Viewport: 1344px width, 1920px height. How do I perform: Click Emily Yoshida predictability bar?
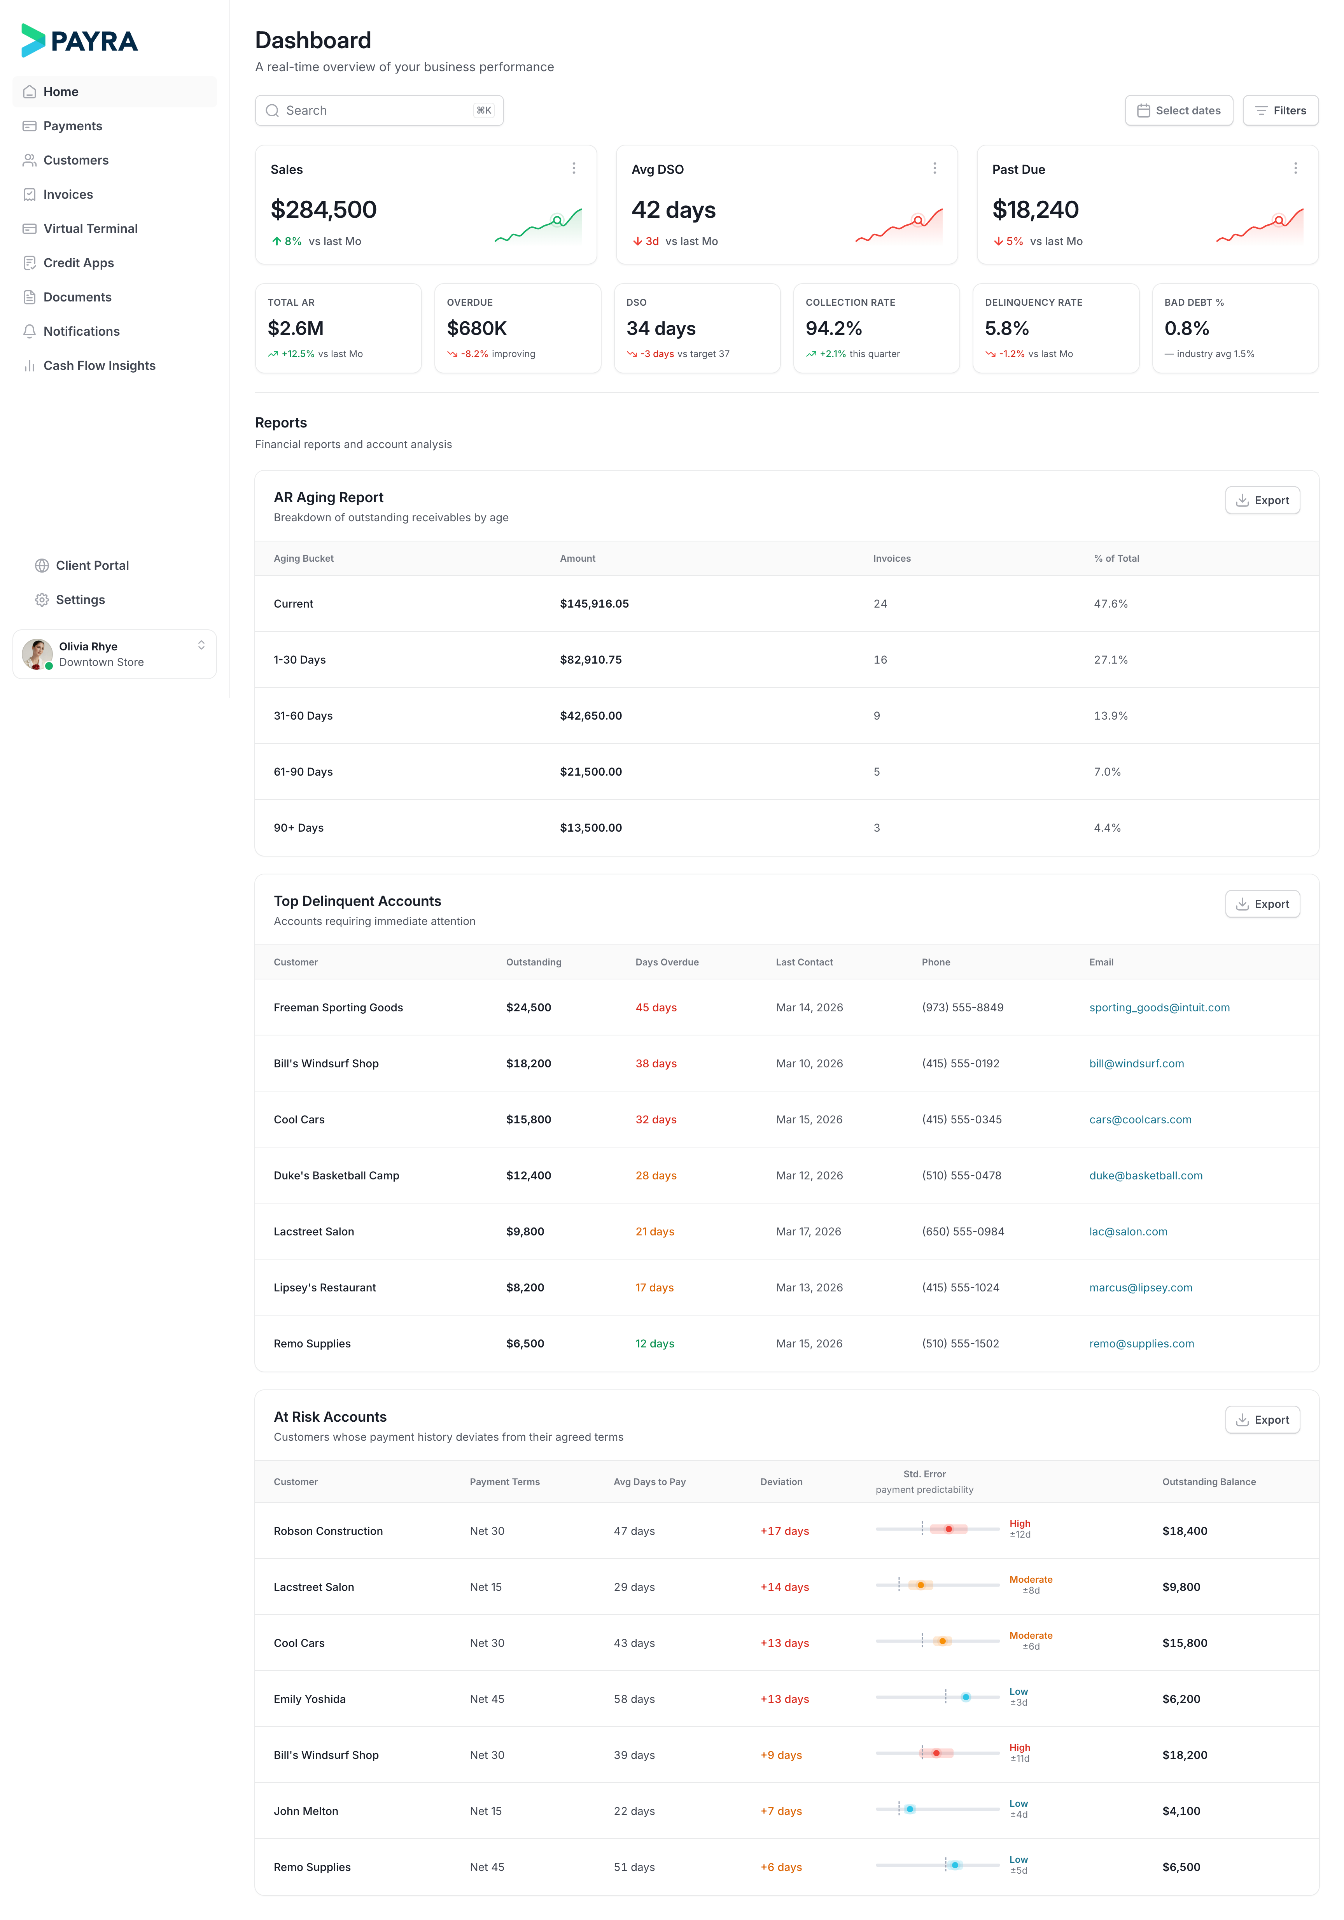(x=938, y=1697)
